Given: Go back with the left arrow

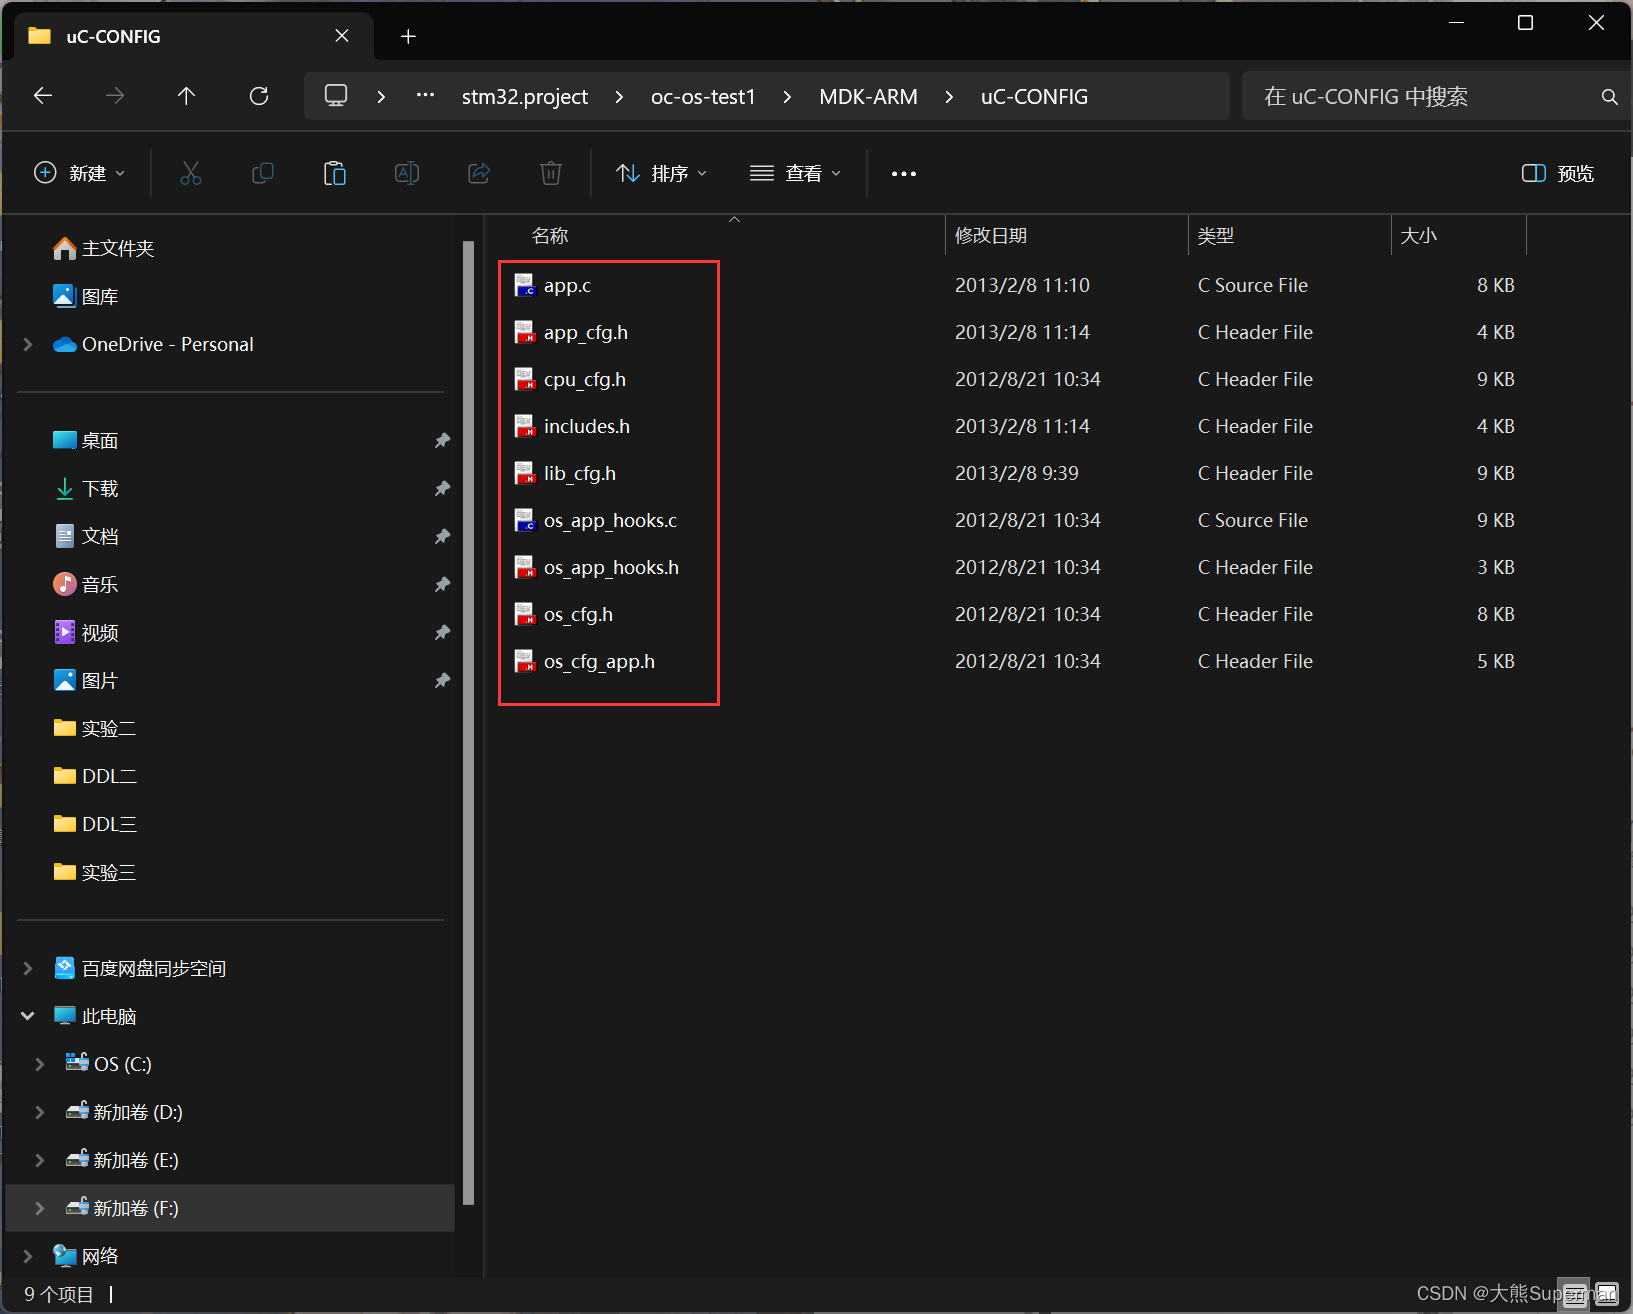Looking at the screenshot, I should click(43, 96).
